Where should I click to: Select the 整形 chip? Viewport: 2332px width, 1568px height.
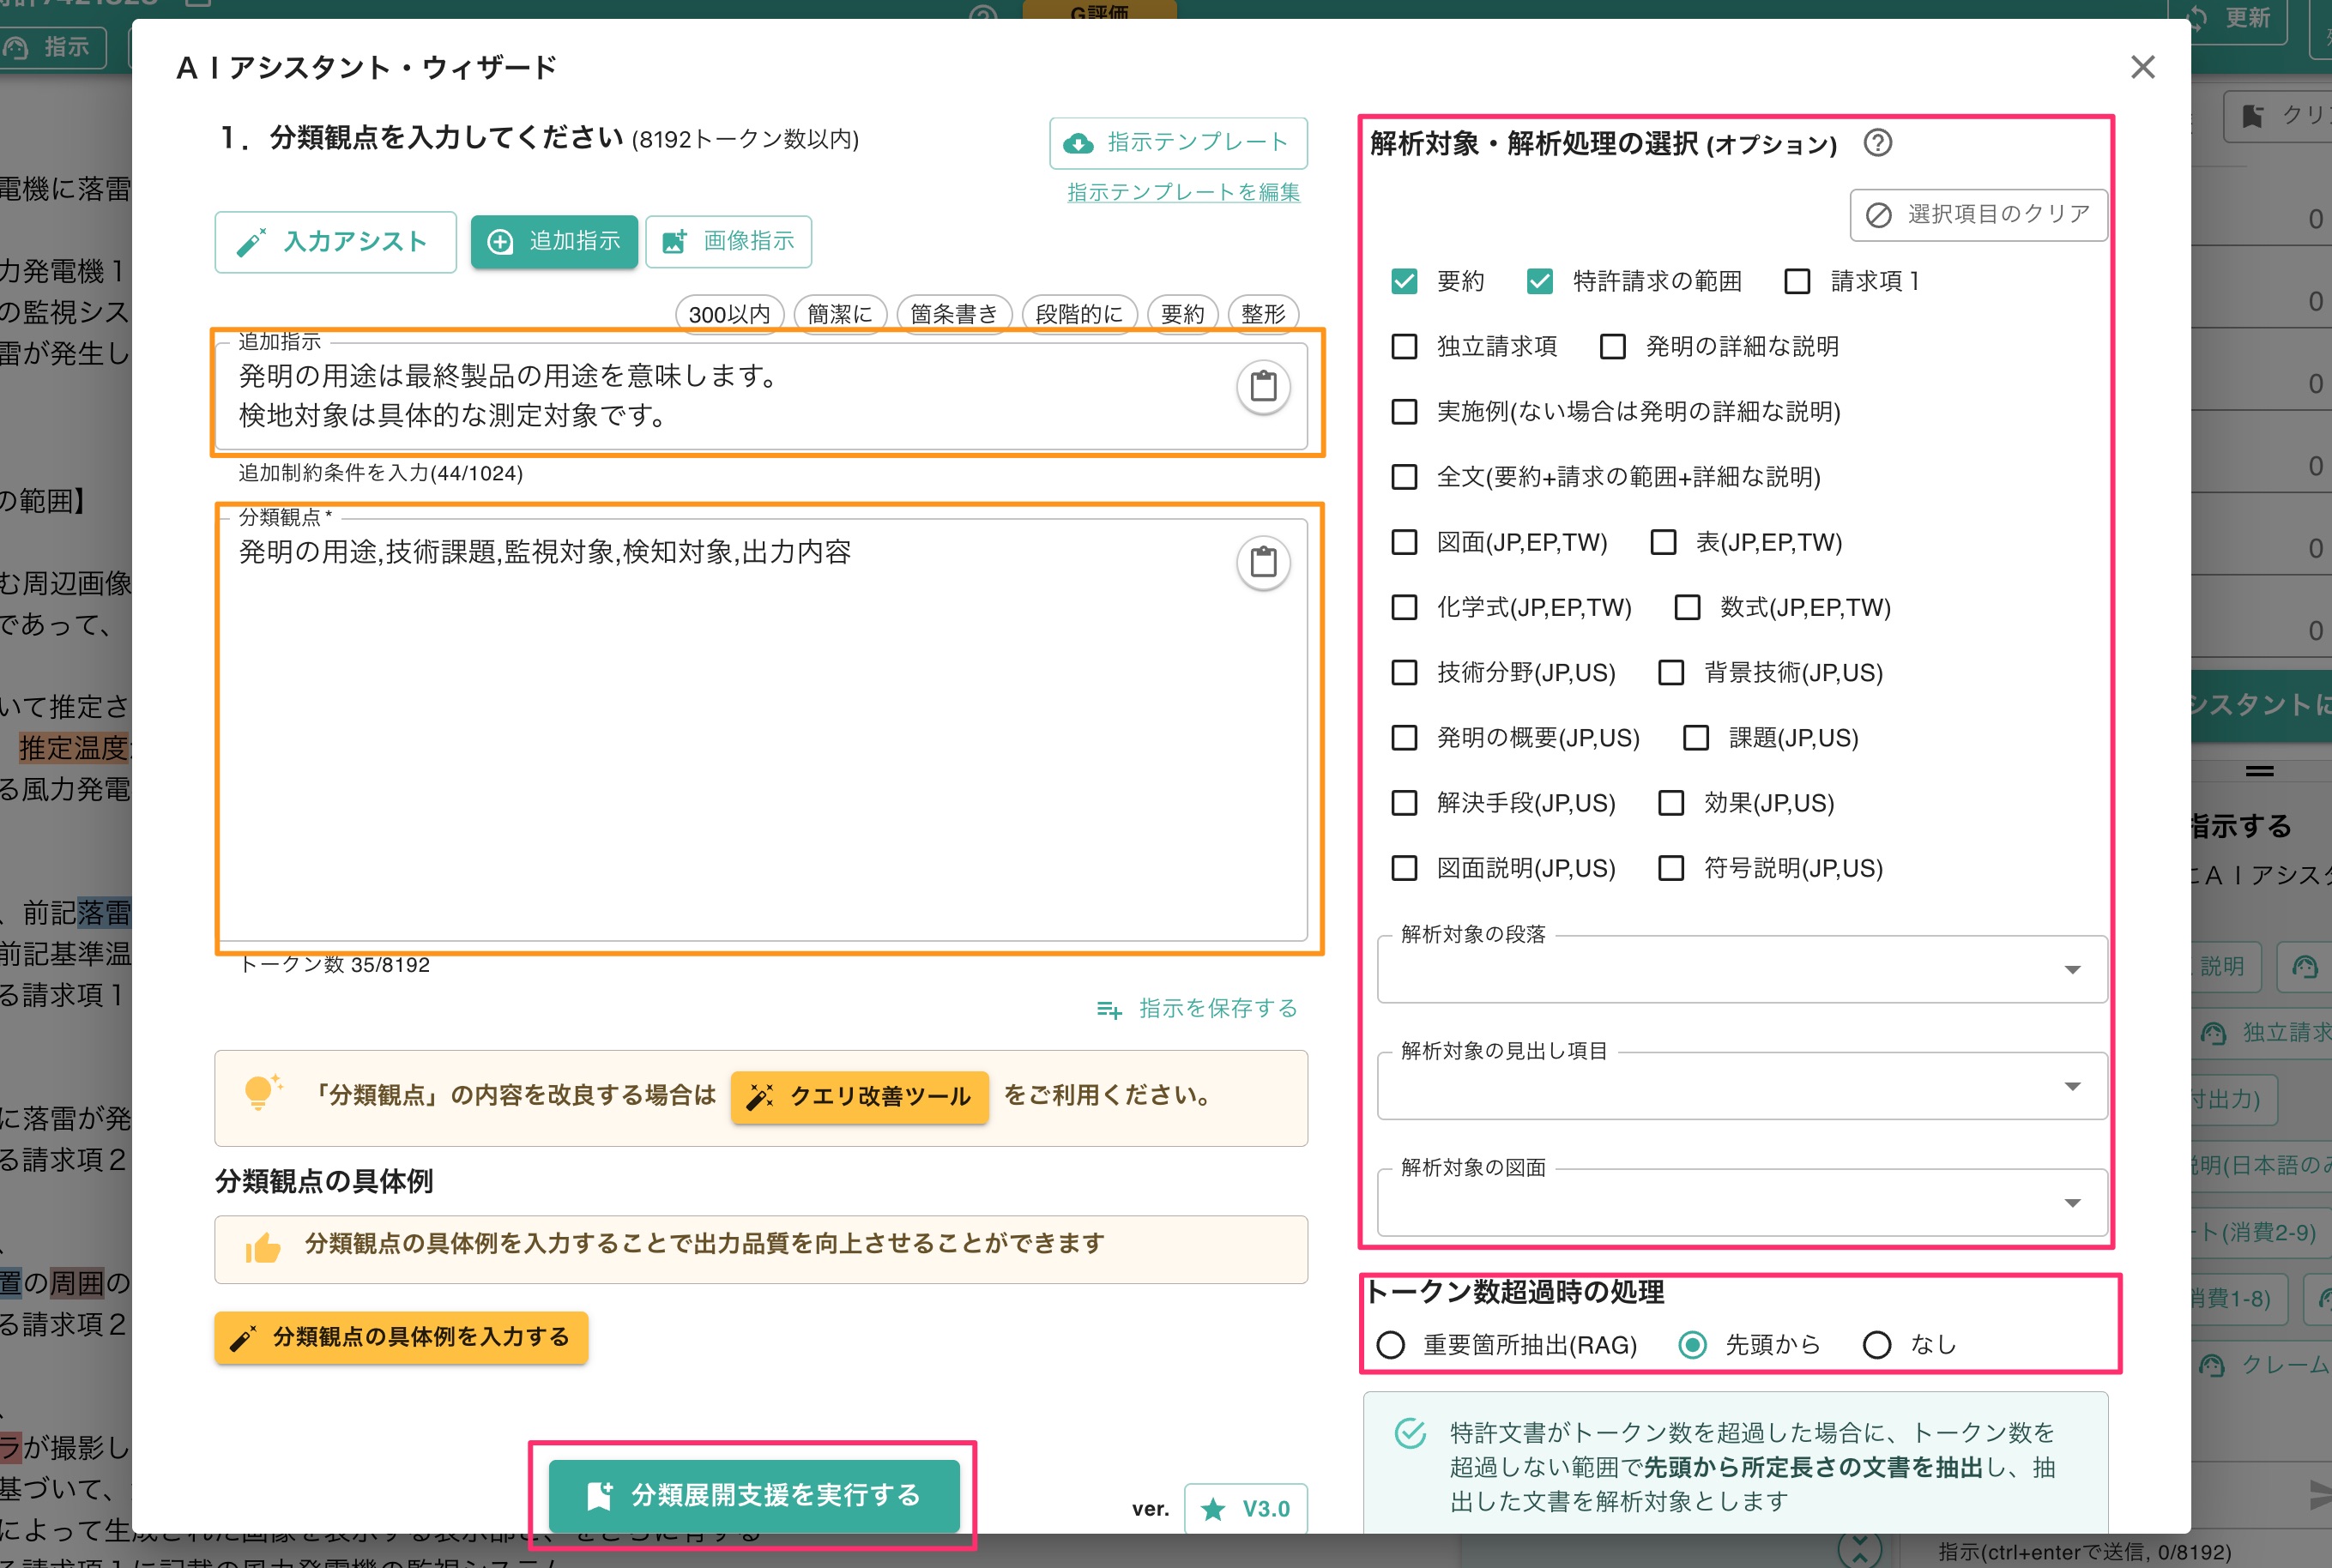(1263, 314)
